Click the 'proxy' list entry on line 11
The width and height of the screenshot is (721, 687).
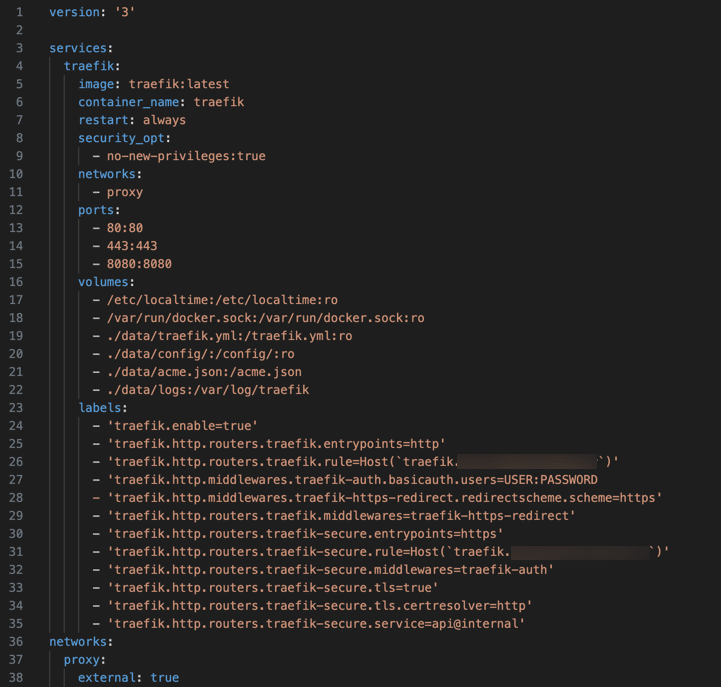[125, 192]
